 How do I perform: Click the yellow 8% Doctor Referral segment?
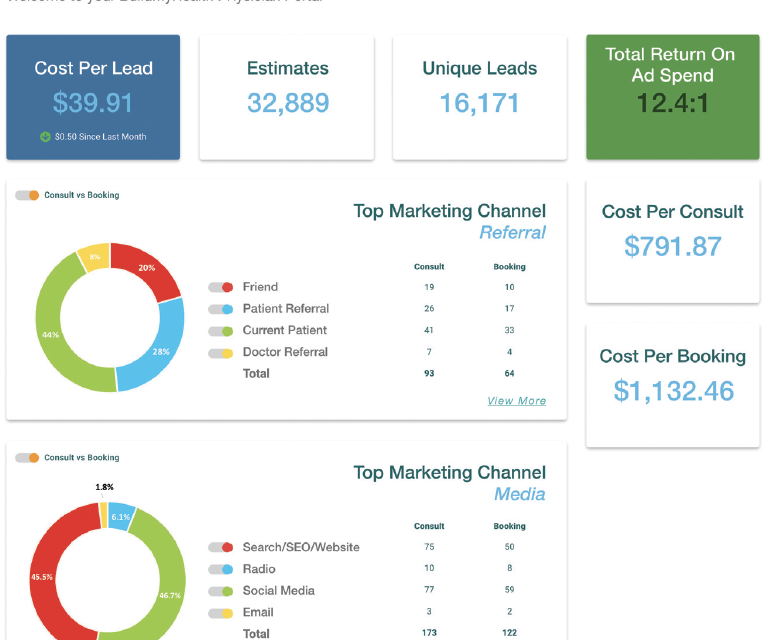click(x=95, y=257)
